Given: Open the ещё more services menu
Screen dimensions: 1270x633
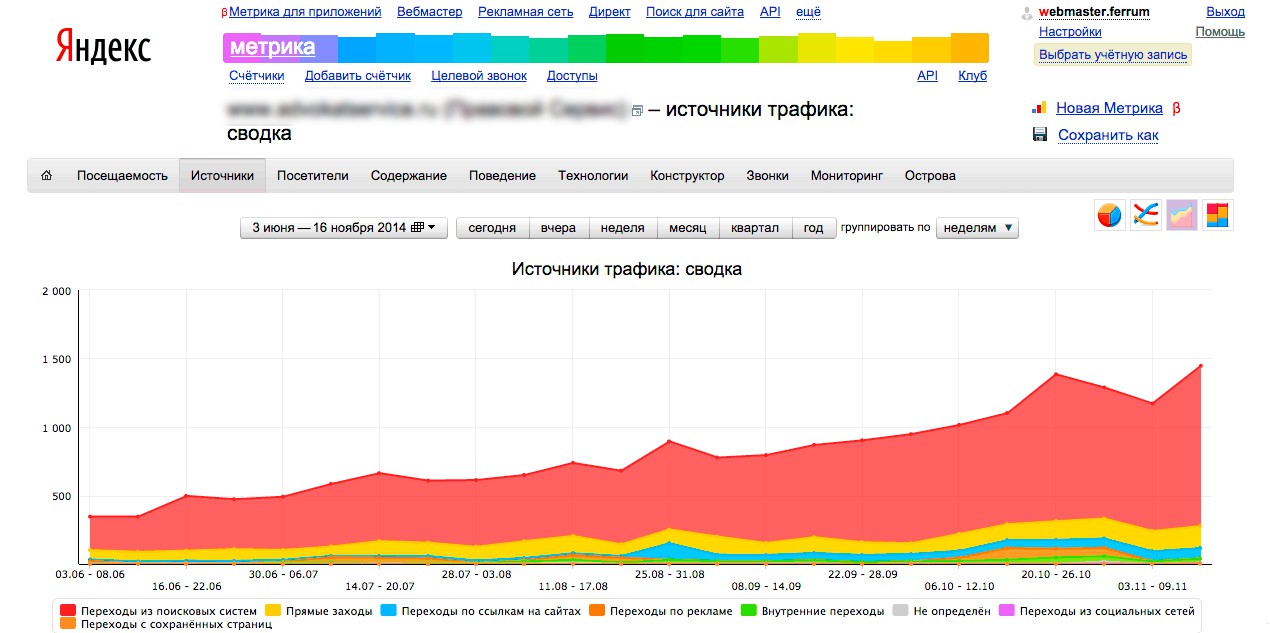Looking at the screenshot, I should coord(808,12).
